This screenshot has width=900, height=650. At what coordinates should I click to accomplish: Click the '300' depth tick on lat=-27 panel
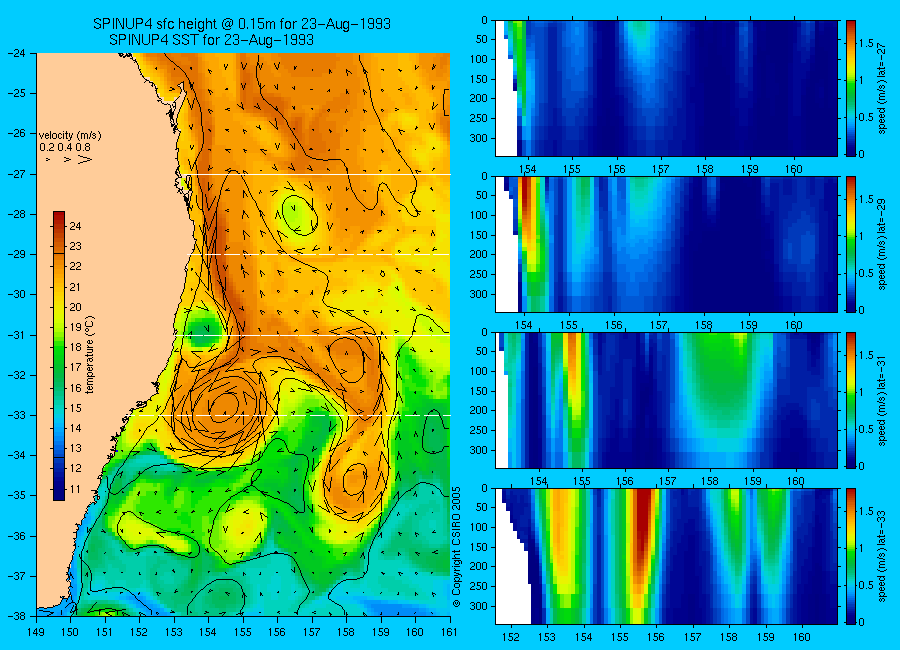pyautogui.click(x=479, y=138)
